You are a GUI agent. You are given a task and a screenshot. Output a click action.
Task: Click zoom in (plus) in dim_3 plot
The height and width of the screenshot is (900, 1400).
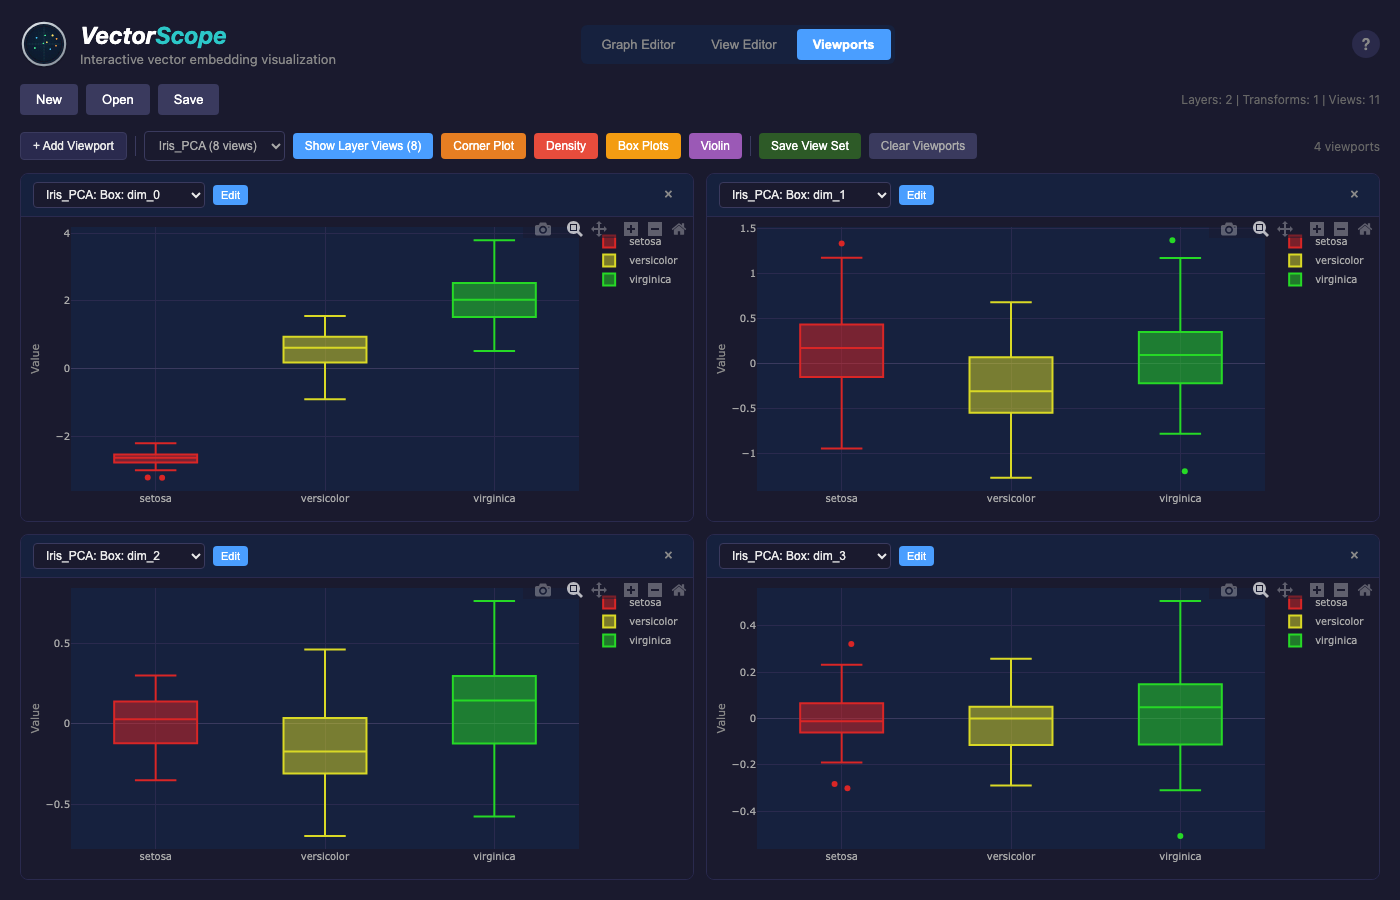(x=1317, y=590)
